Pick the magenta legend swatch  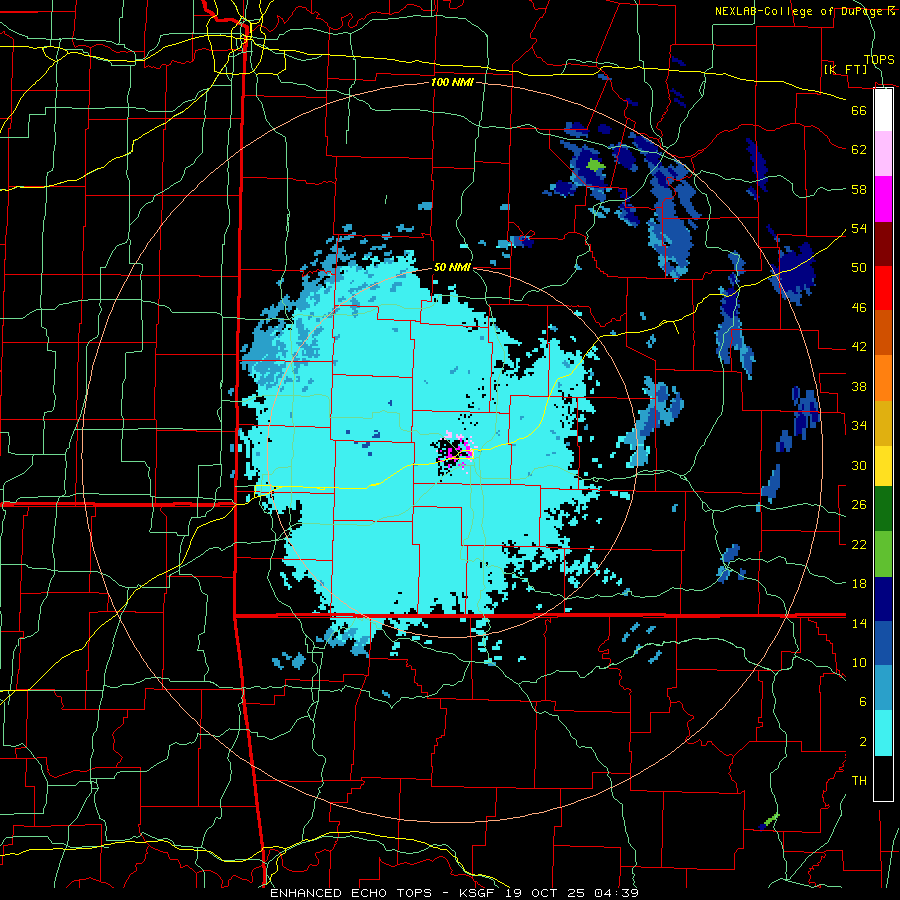click(x=883, y=199)
